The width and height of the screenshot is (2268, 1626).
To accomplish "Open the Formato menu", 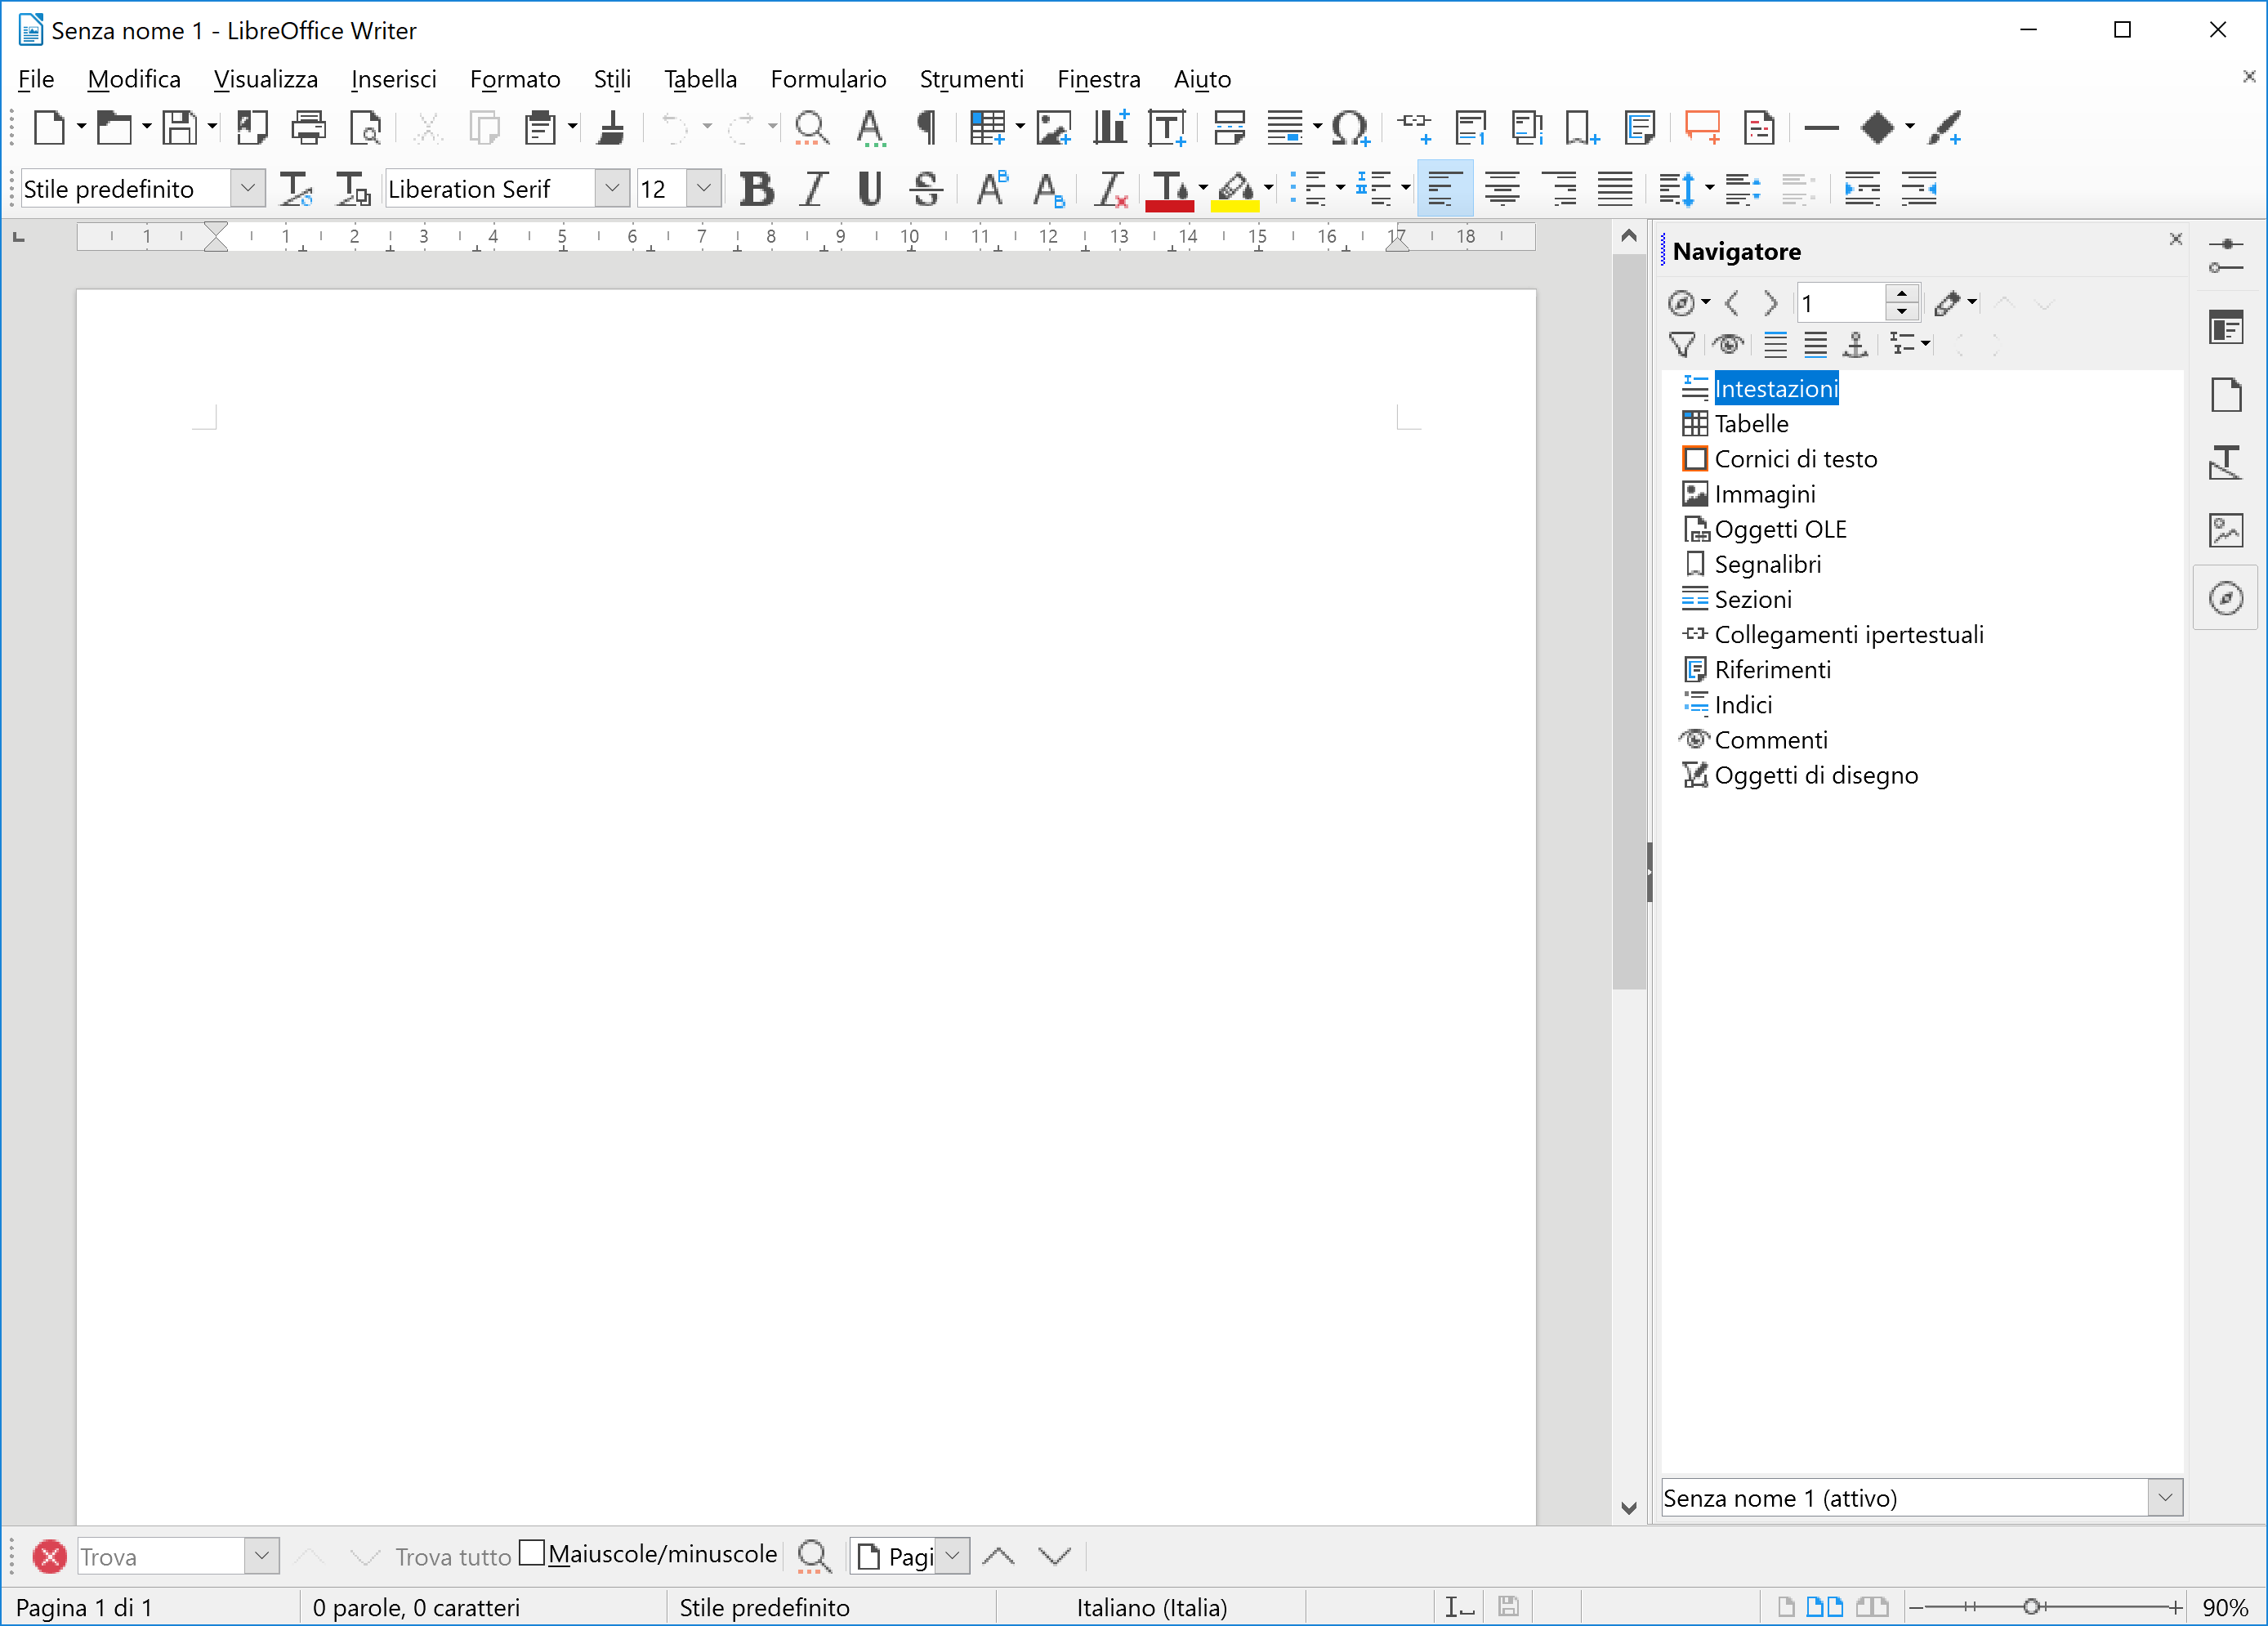I will coord(514,79).
